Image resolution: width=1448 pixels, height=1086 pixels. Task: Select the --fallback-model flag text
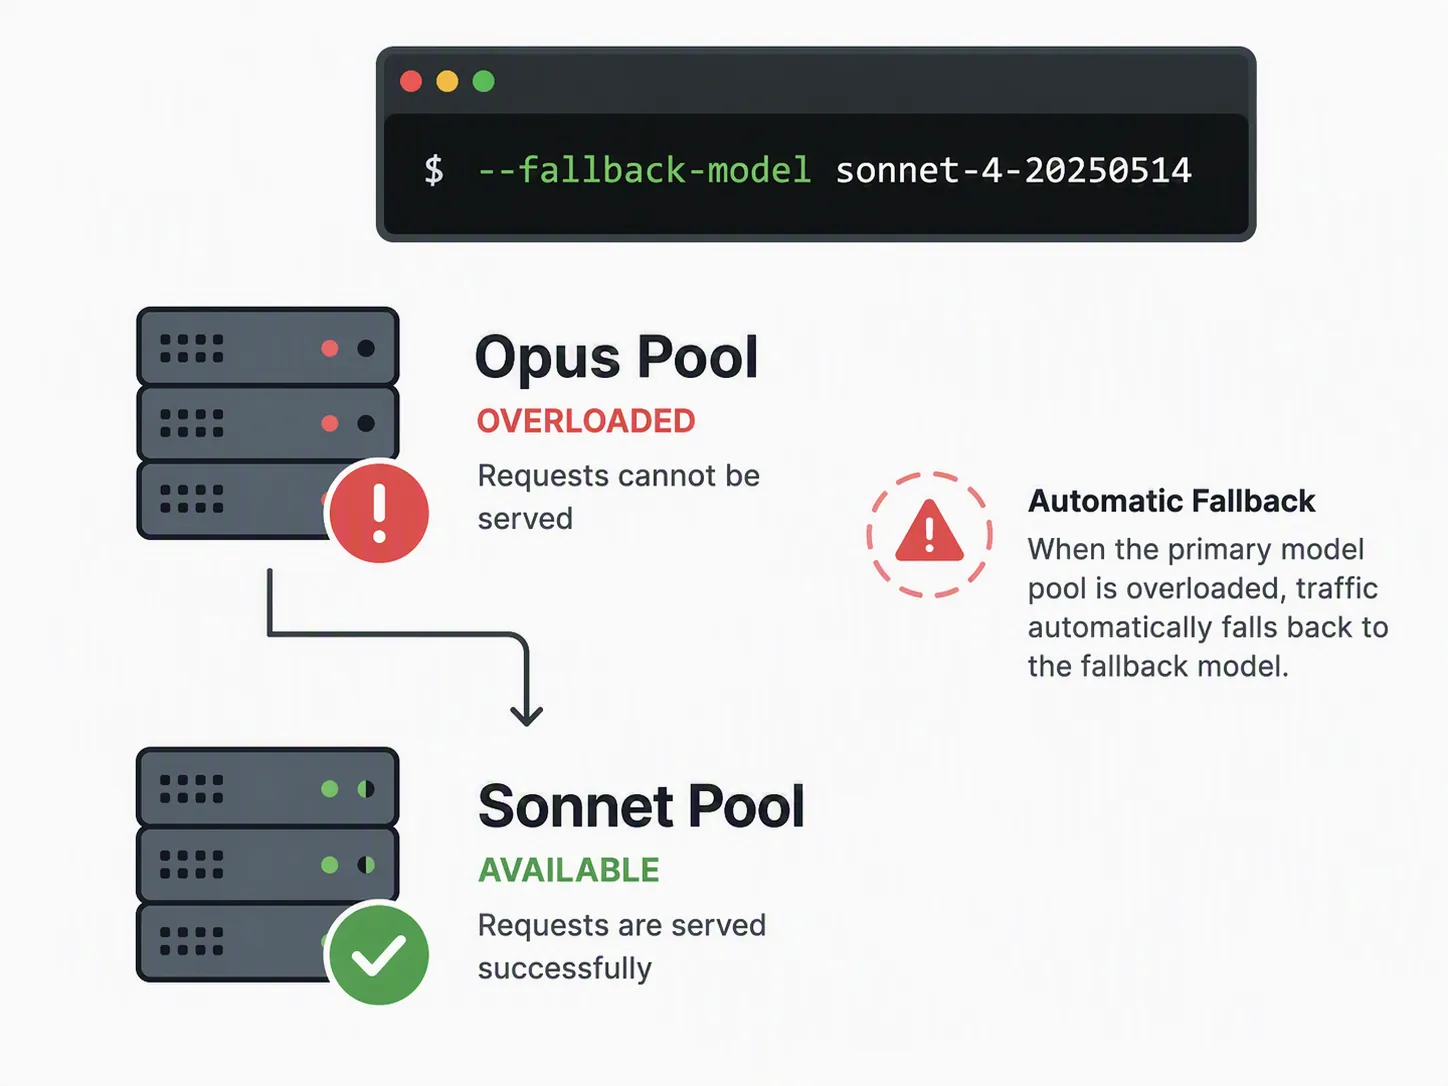(x=644, y=170)
